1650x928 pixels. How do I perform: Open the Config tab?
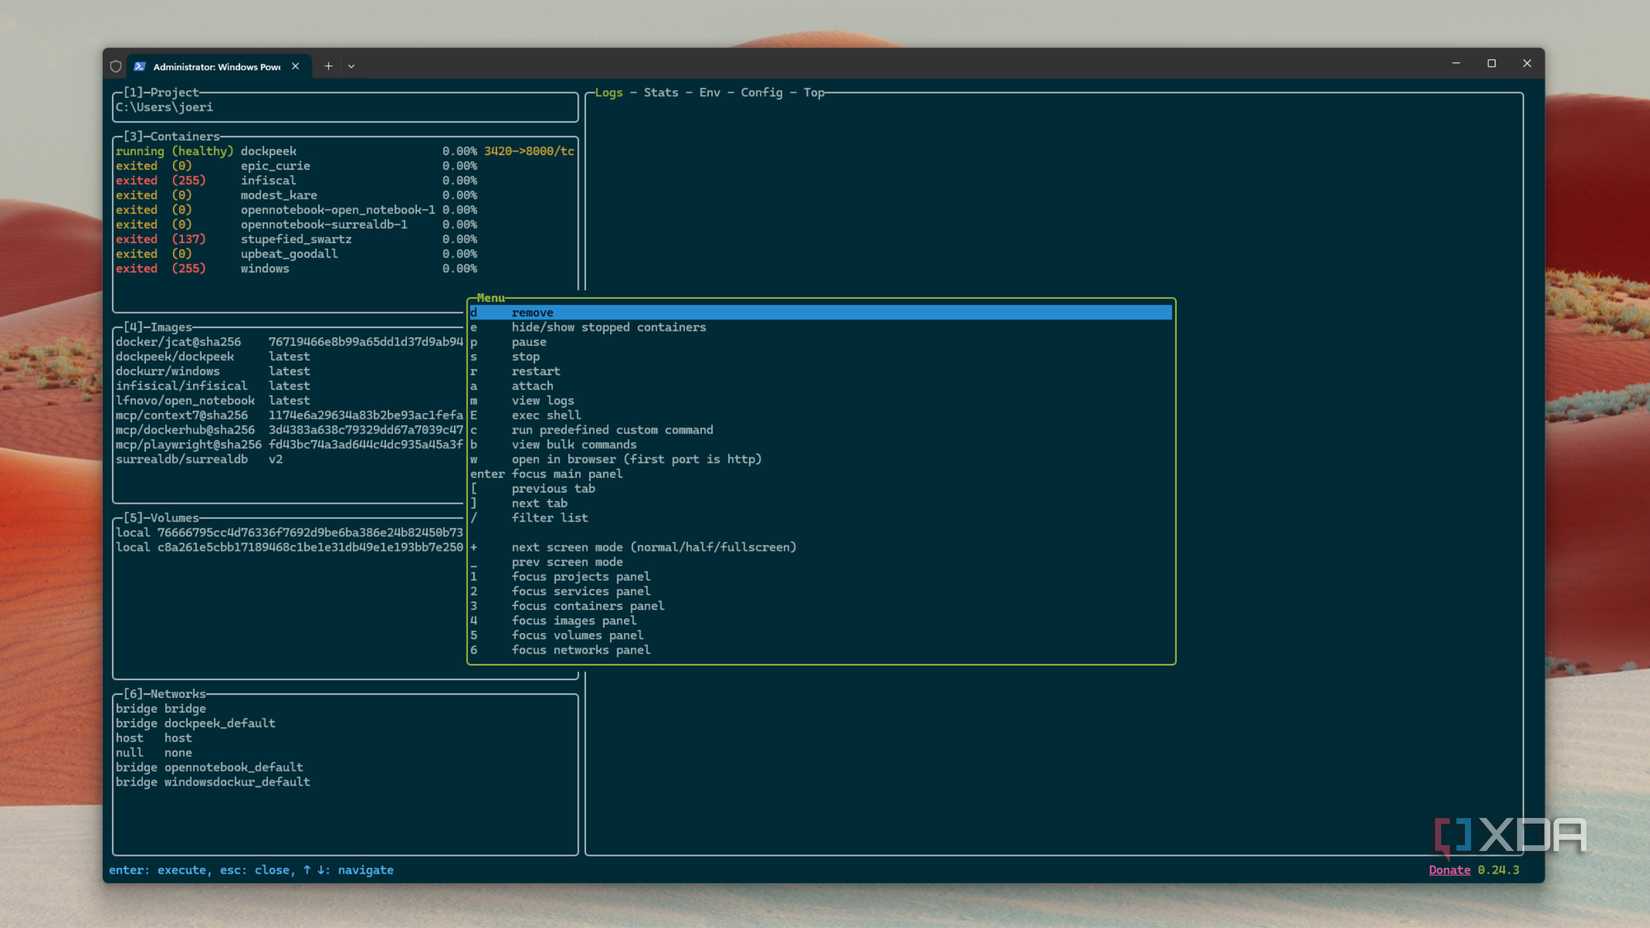click(762, 92)
